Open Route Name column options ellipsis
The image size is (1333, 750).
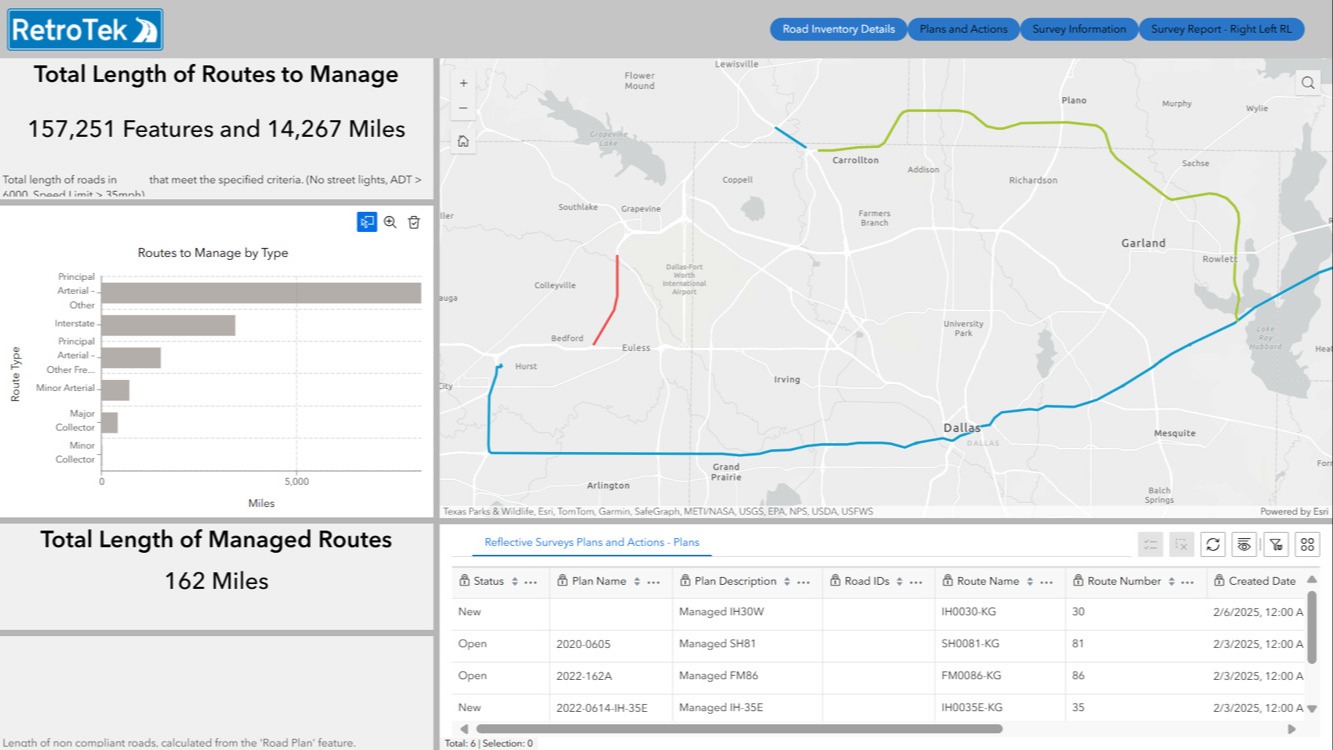(1047, 581)
